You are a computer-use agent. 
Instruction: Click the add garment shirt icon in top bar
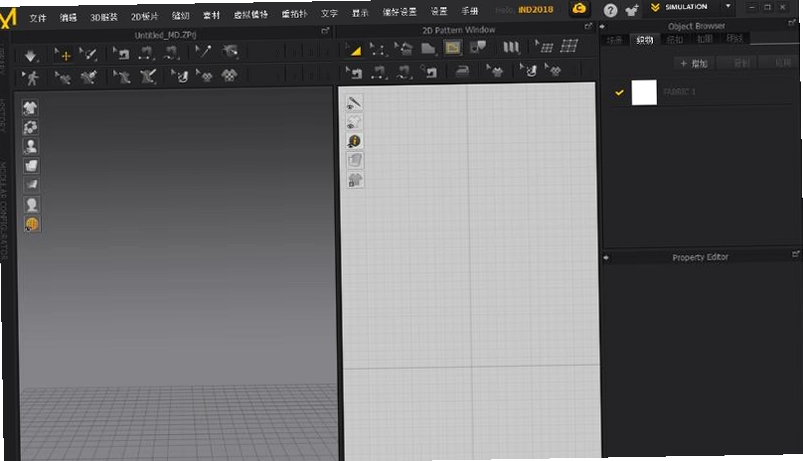[632, 10]
